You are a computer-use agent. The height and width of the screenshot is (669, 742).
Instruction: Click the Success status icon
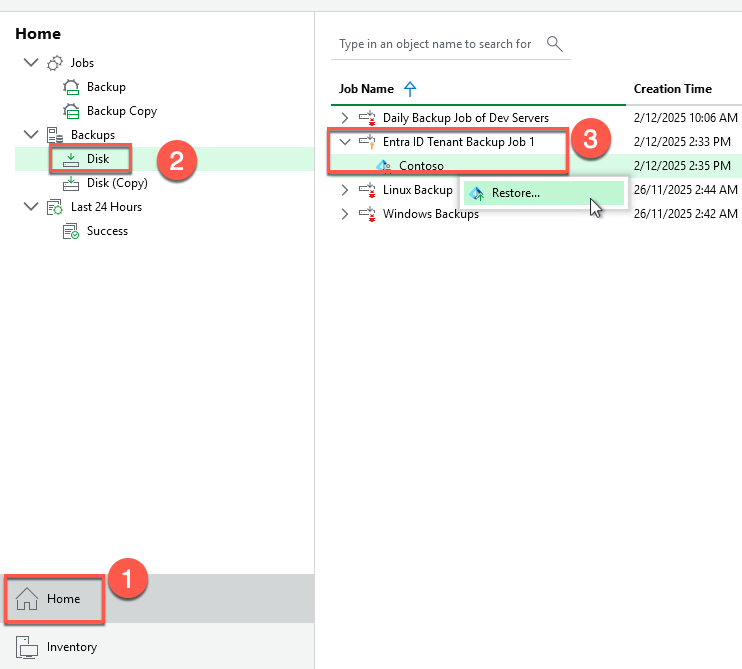click(x=71, y=231)
